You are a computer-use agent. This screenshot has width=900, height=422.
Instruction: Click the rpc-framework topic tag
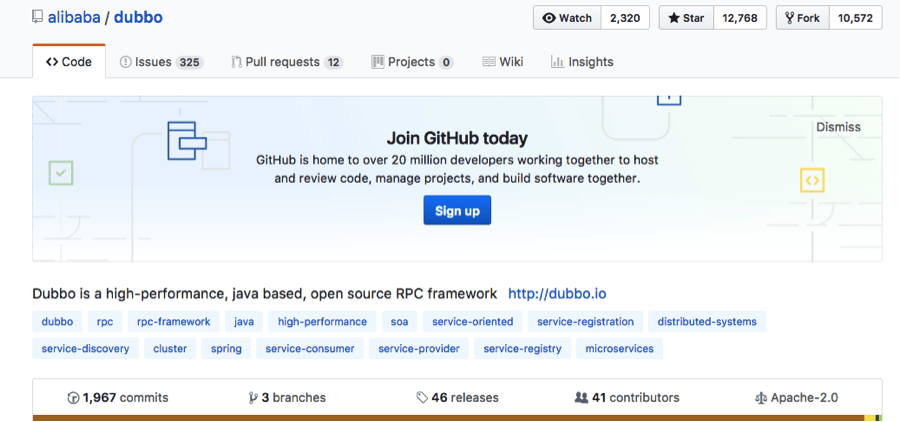tap(174, 322)
